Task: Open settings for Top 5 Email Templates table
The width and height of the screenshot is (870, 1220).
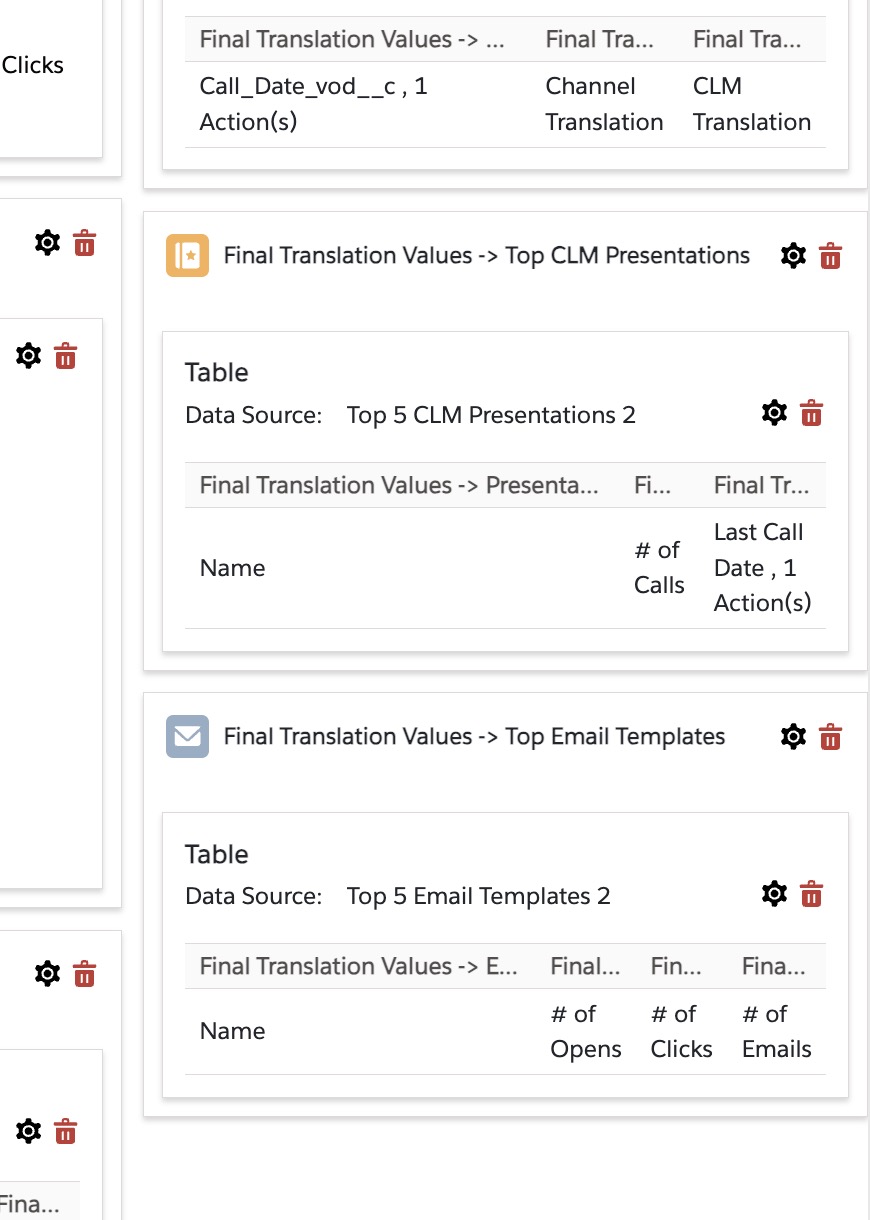Action: 774,894
